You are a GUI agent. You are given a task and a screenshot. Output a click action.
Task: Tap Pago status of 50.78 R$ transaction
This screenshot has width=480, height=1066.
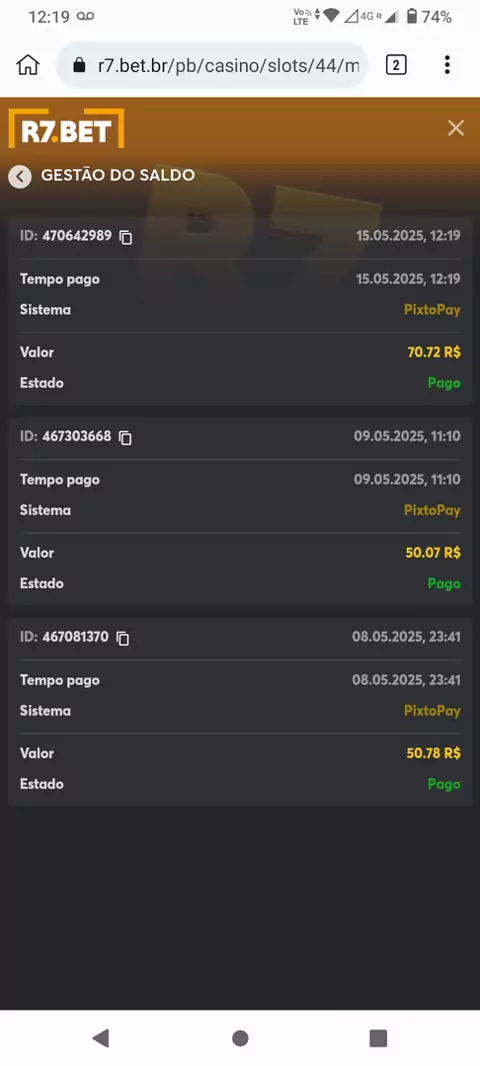444,785
